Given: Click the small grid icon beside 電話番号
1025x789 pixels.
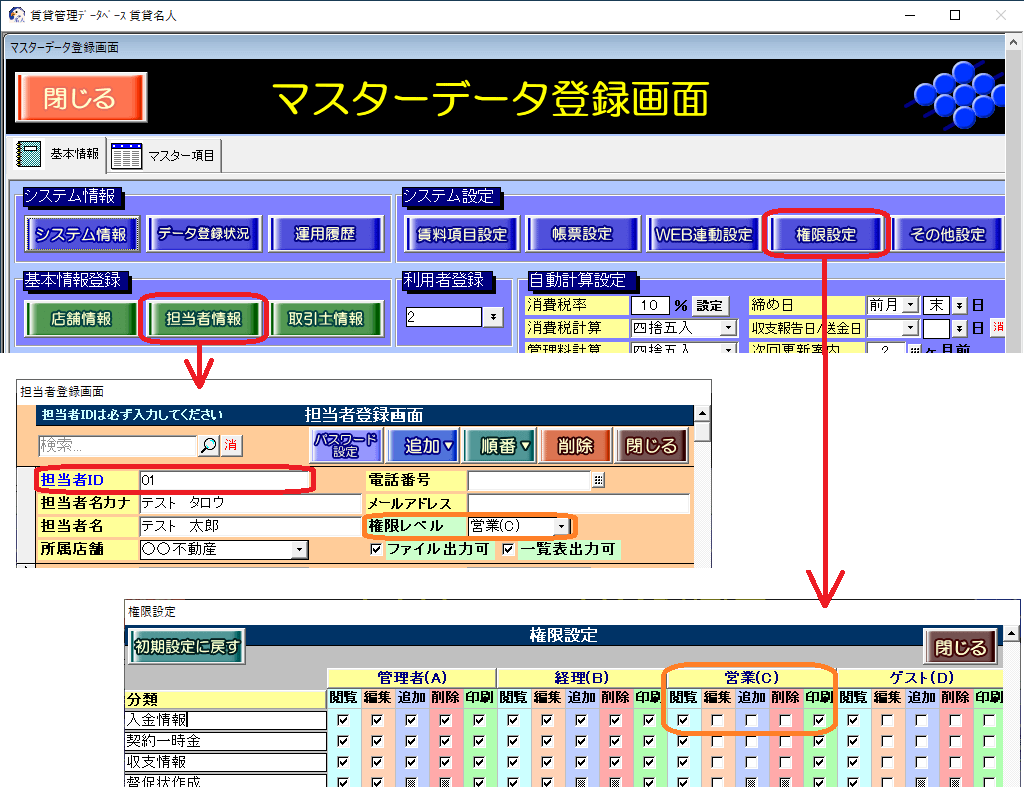Looking at the screenshot, I should pos(599,481).
